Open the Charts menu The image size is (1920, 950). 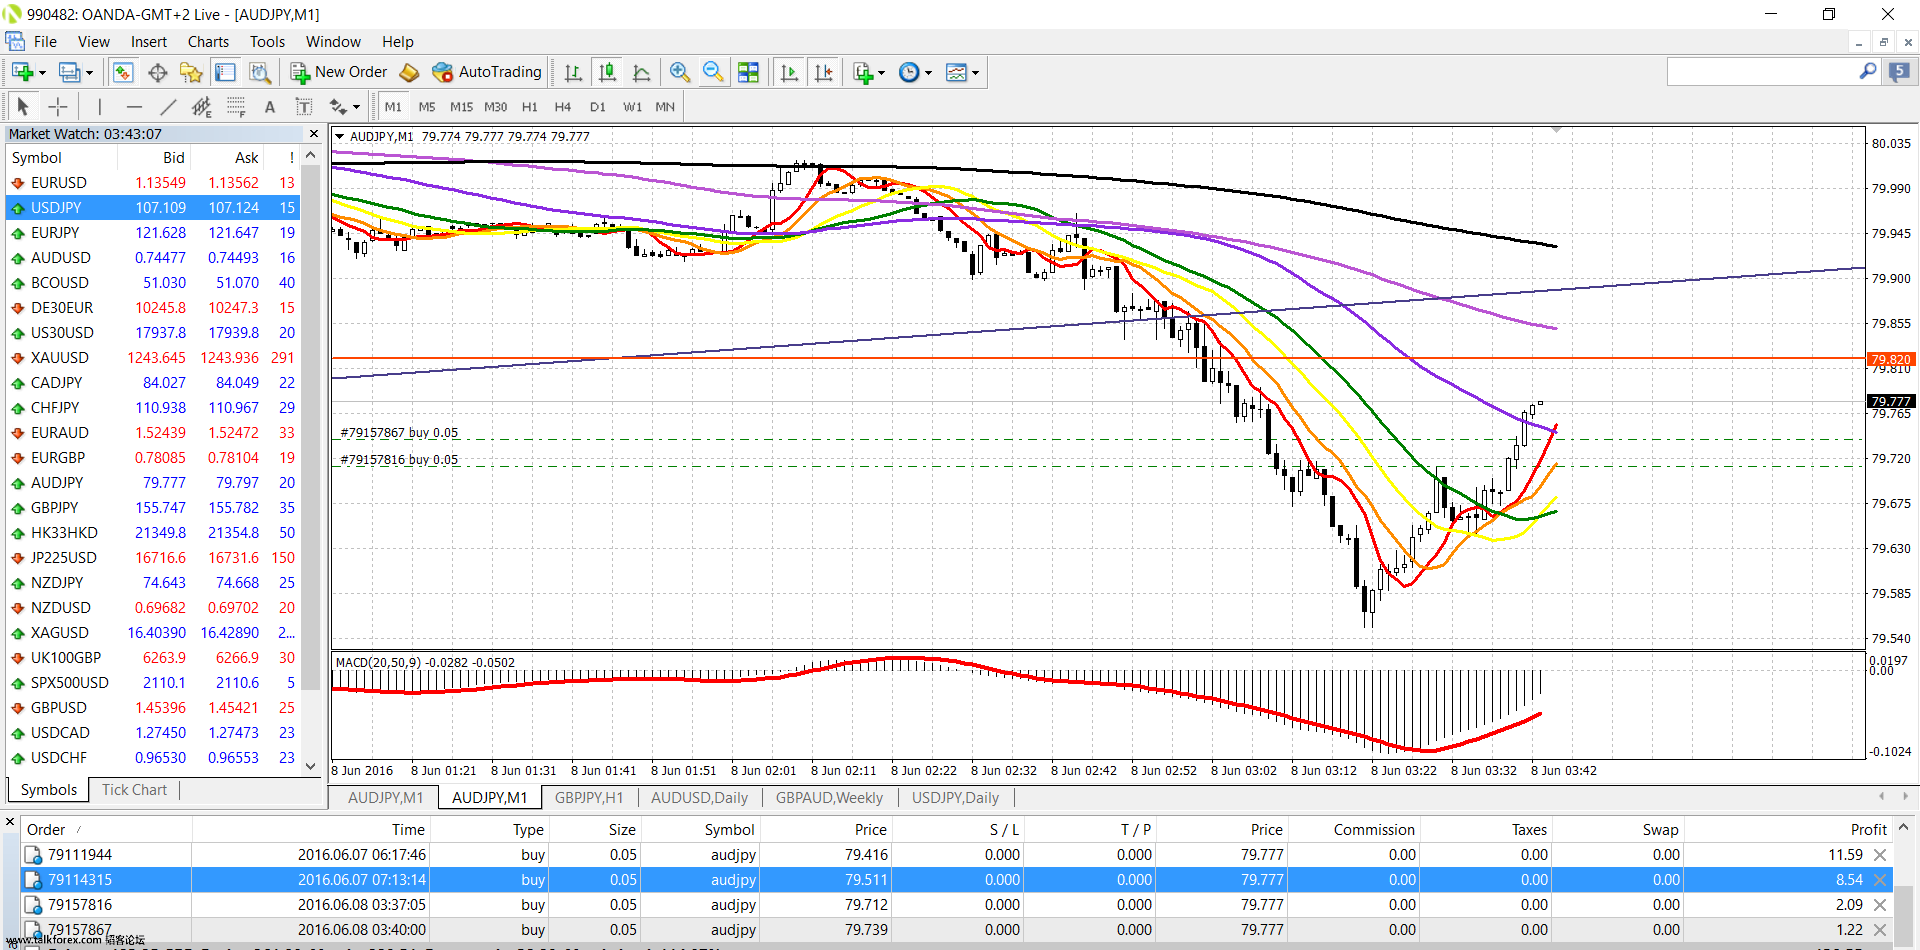[x=208, y=41]
